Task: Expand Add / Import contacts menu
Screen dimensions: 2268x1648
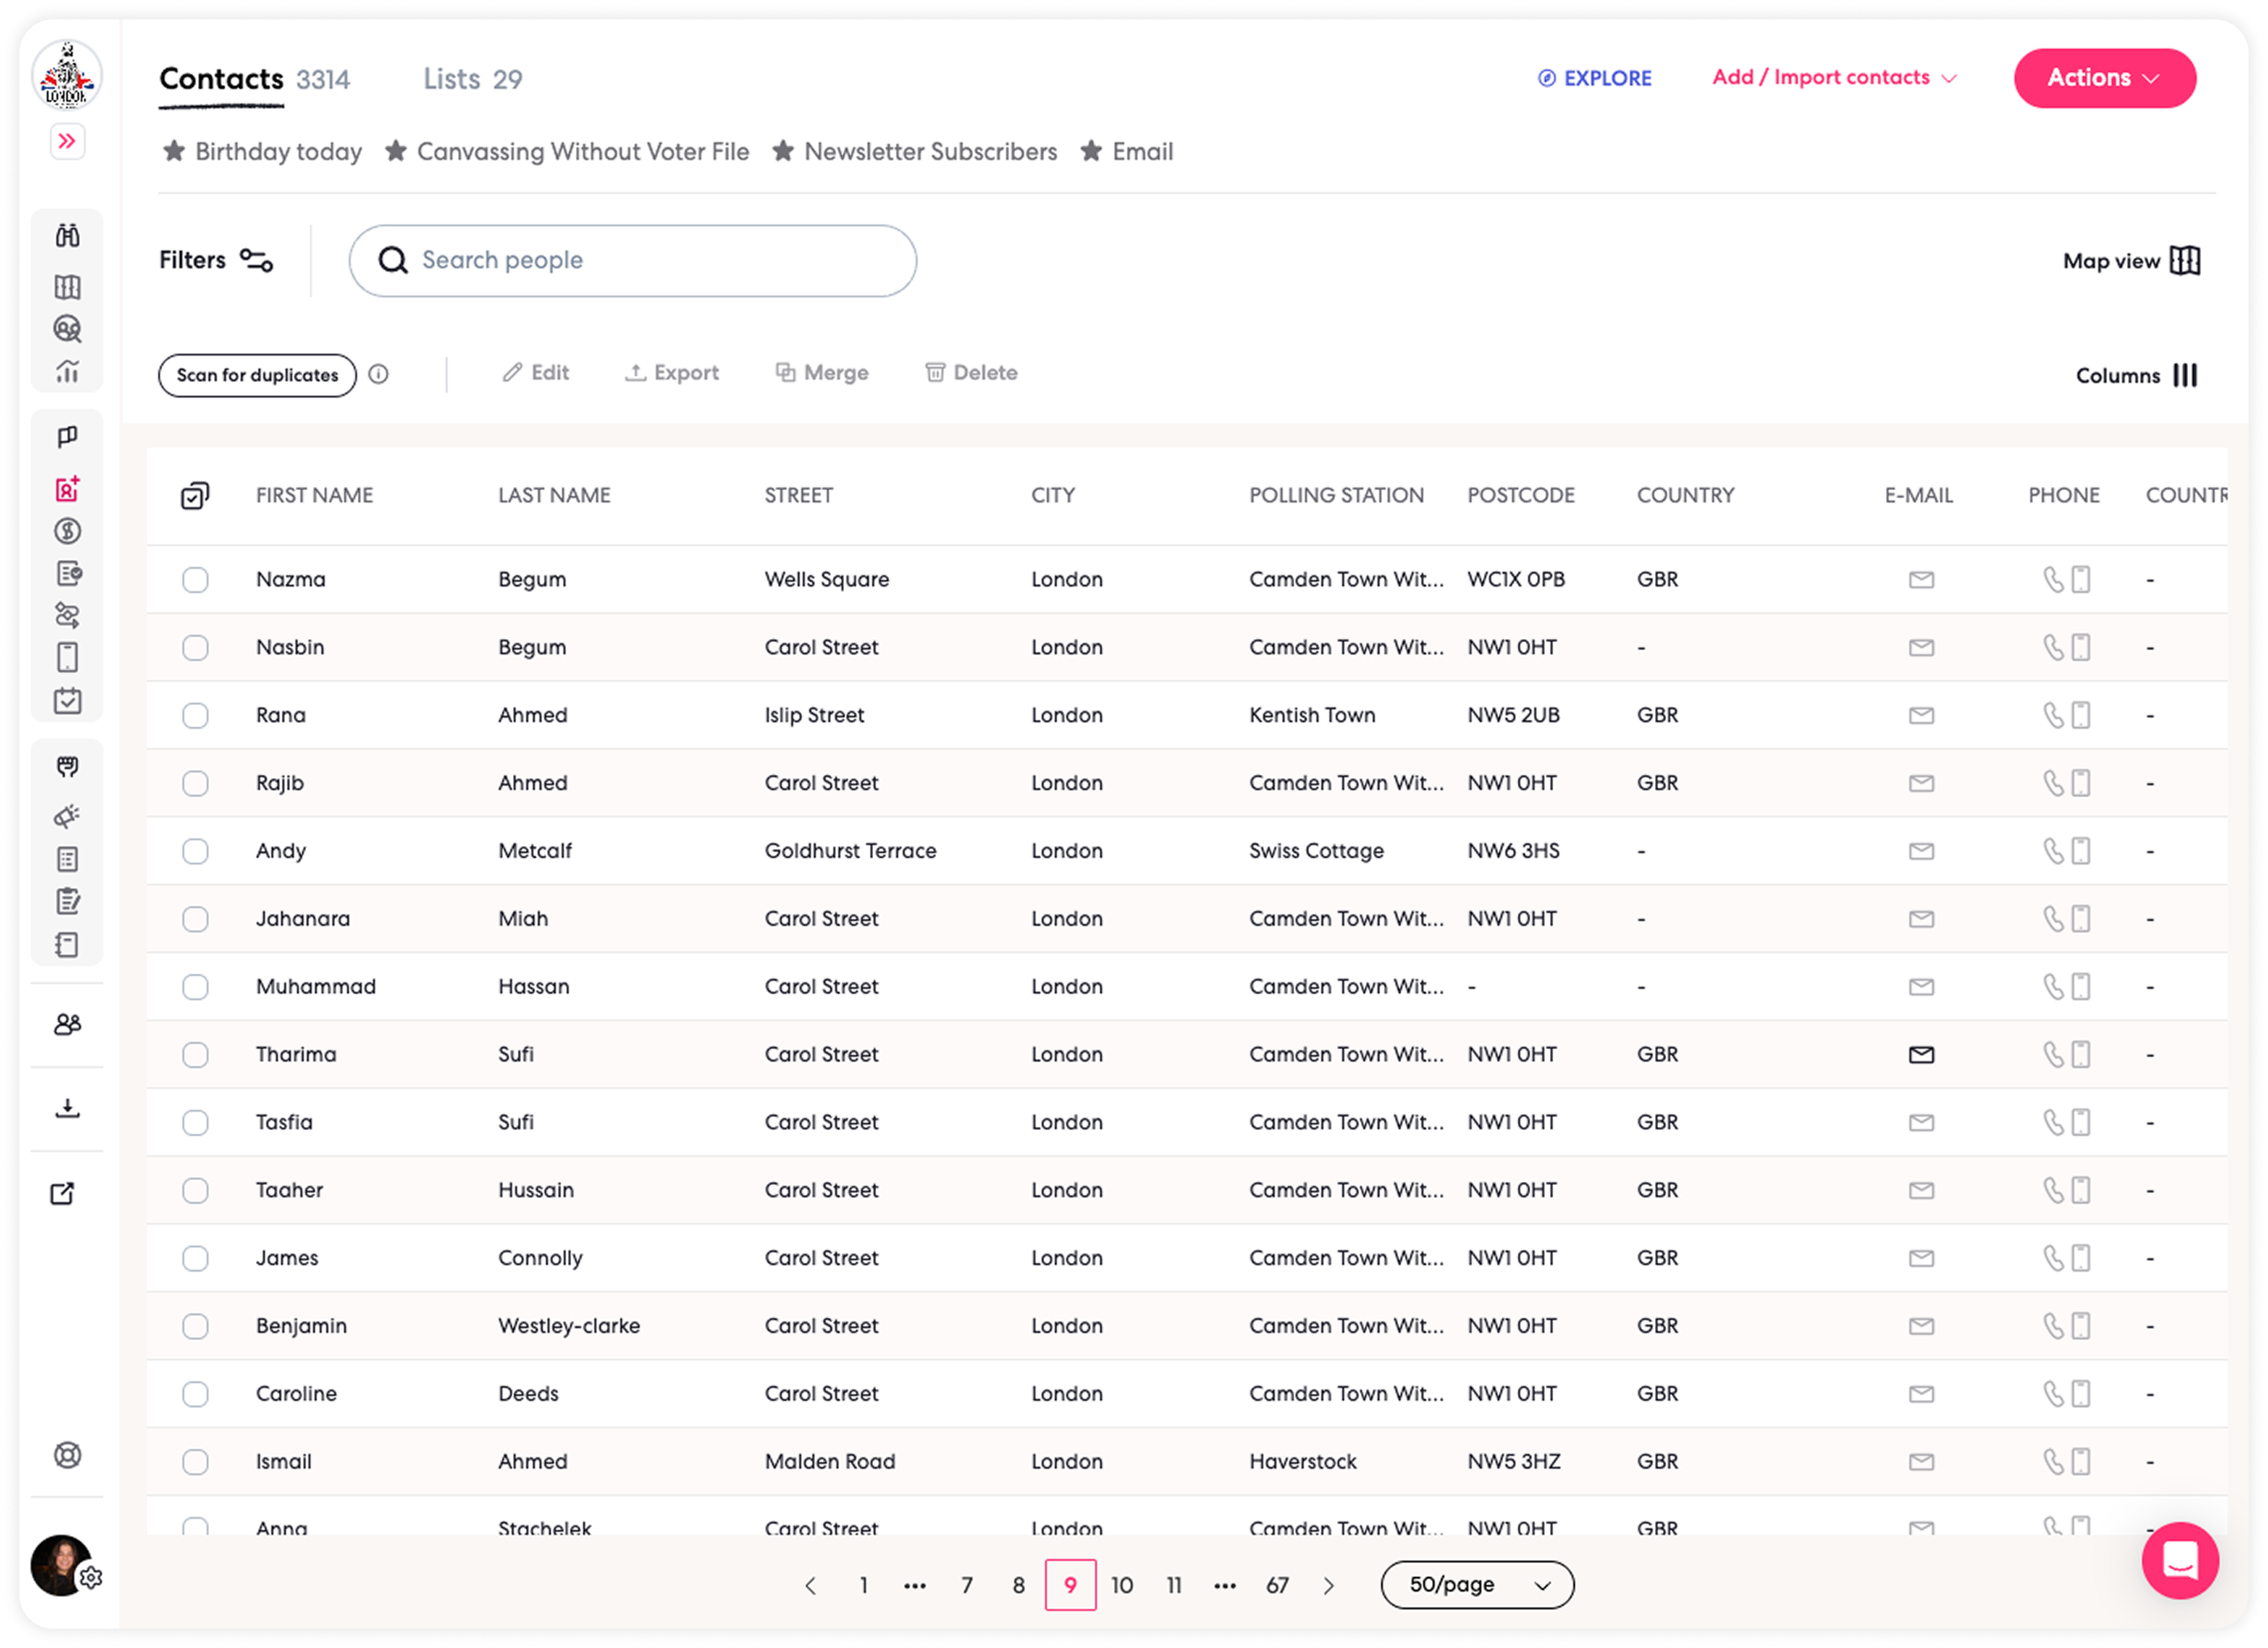Action: tap(1833, 78)
